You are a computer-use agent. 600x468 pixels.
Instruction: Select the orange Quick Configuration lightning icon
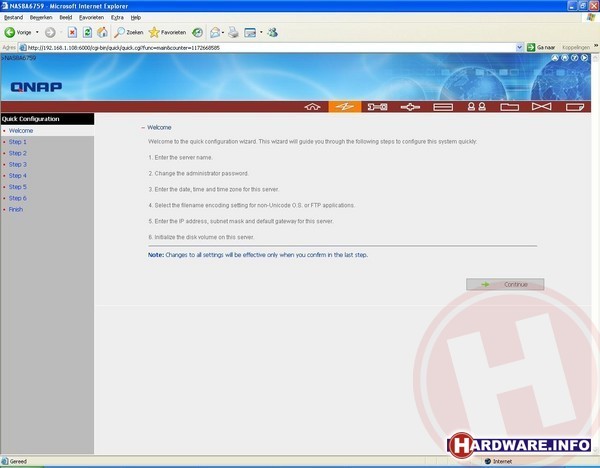tap(344, 107)
